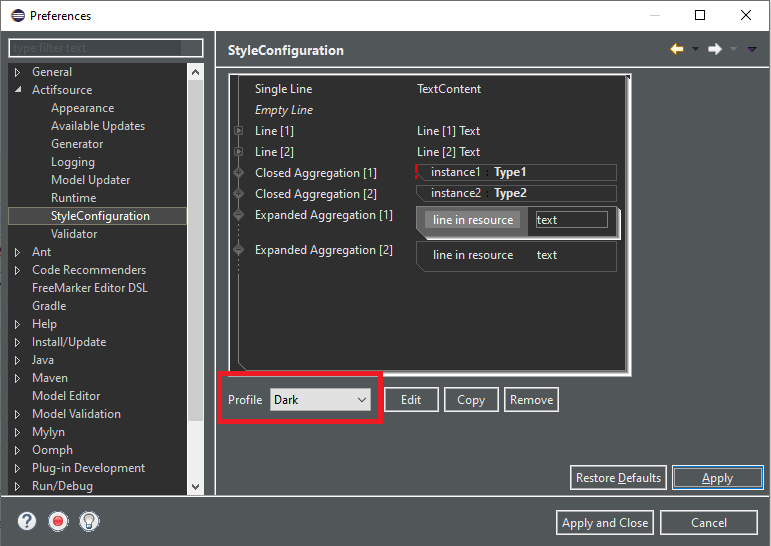Open the preferences view menu triangle
This screenshot has width=771, height=546.
tap(751, 49)
